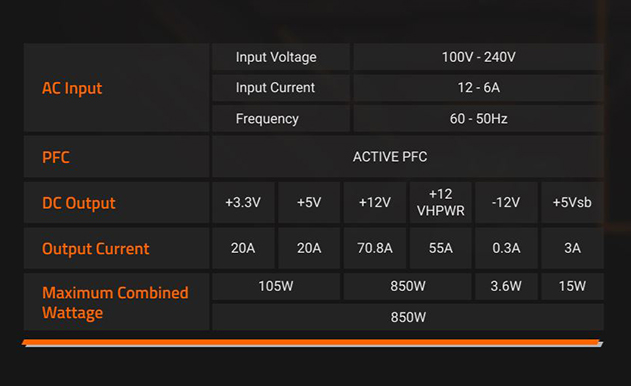Select the Frequency label cell
Image resolution: width=631 pixels, height=386 pixels.
(281, 119)
